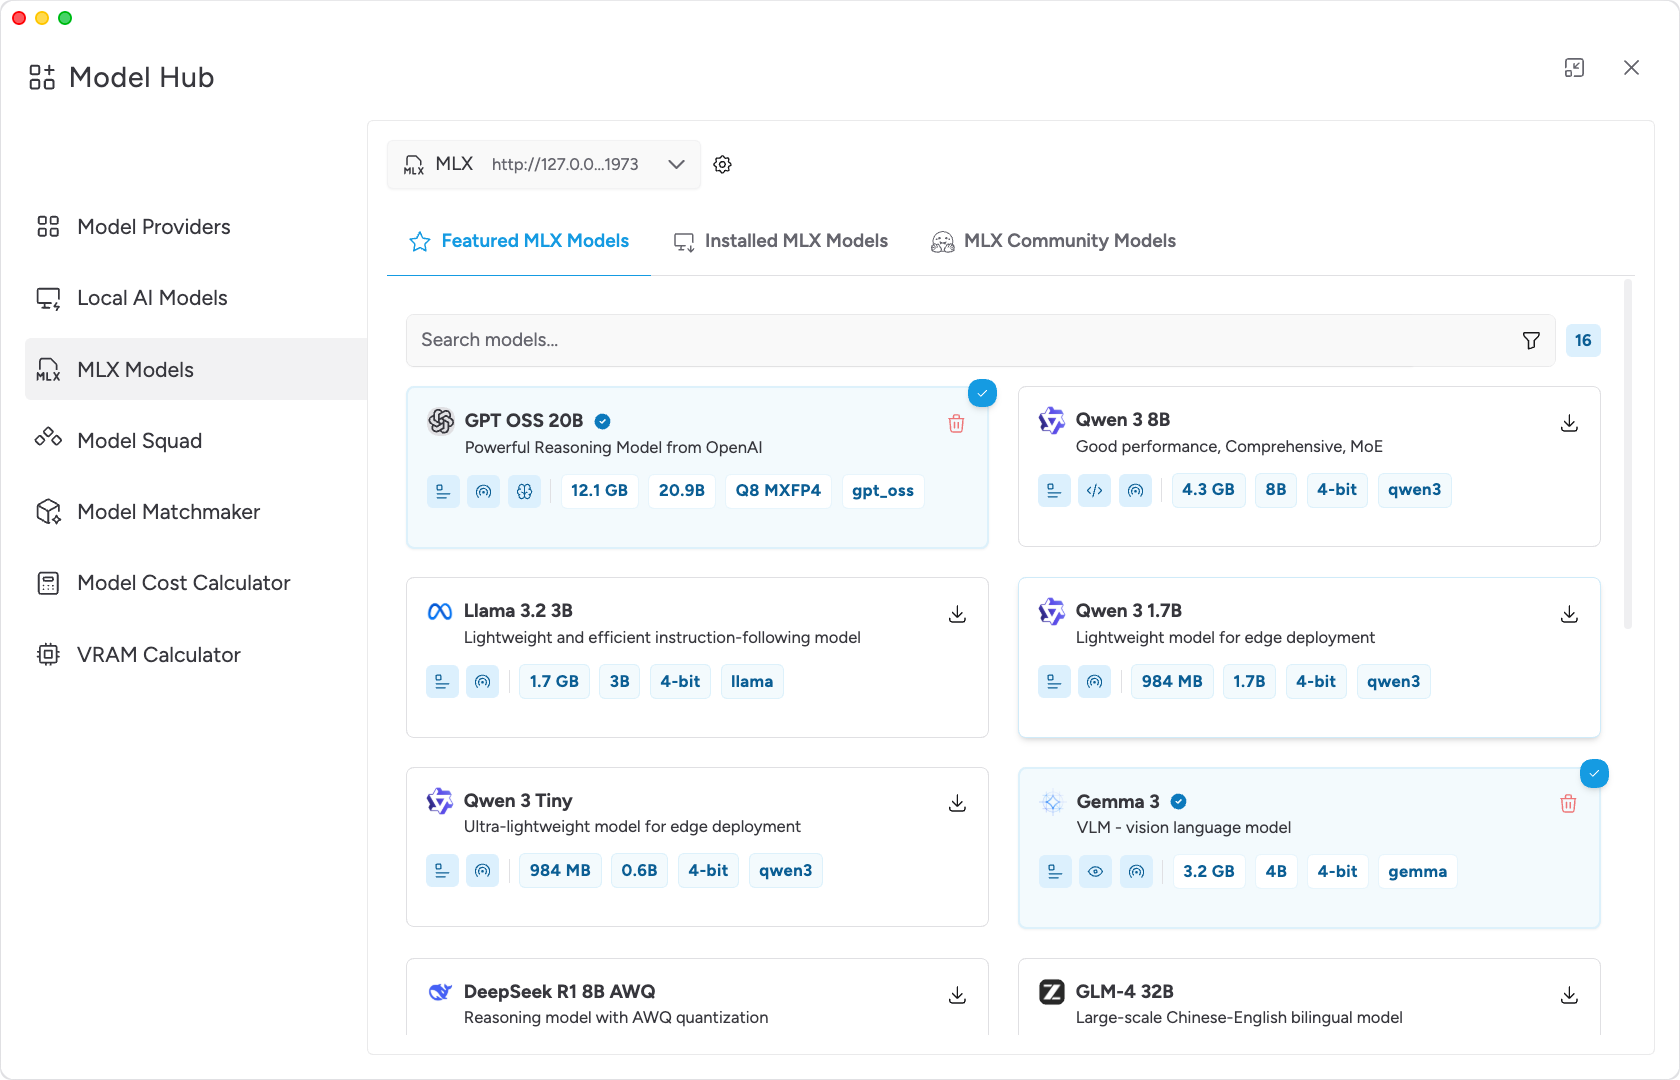The height and width of the screenshot is (1080, 1680).
Task: Expand the MLX server address dropdown
Action: pos(676,165)
